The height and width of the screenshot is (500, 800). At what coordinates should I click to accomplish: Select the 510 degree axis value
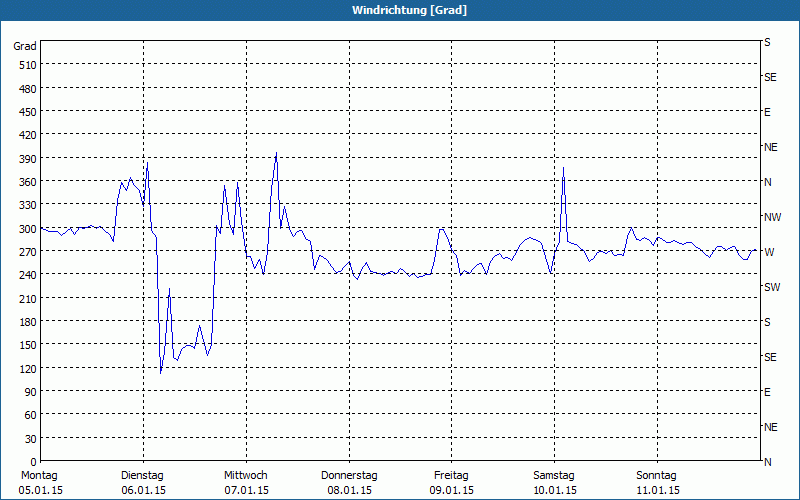28,65
